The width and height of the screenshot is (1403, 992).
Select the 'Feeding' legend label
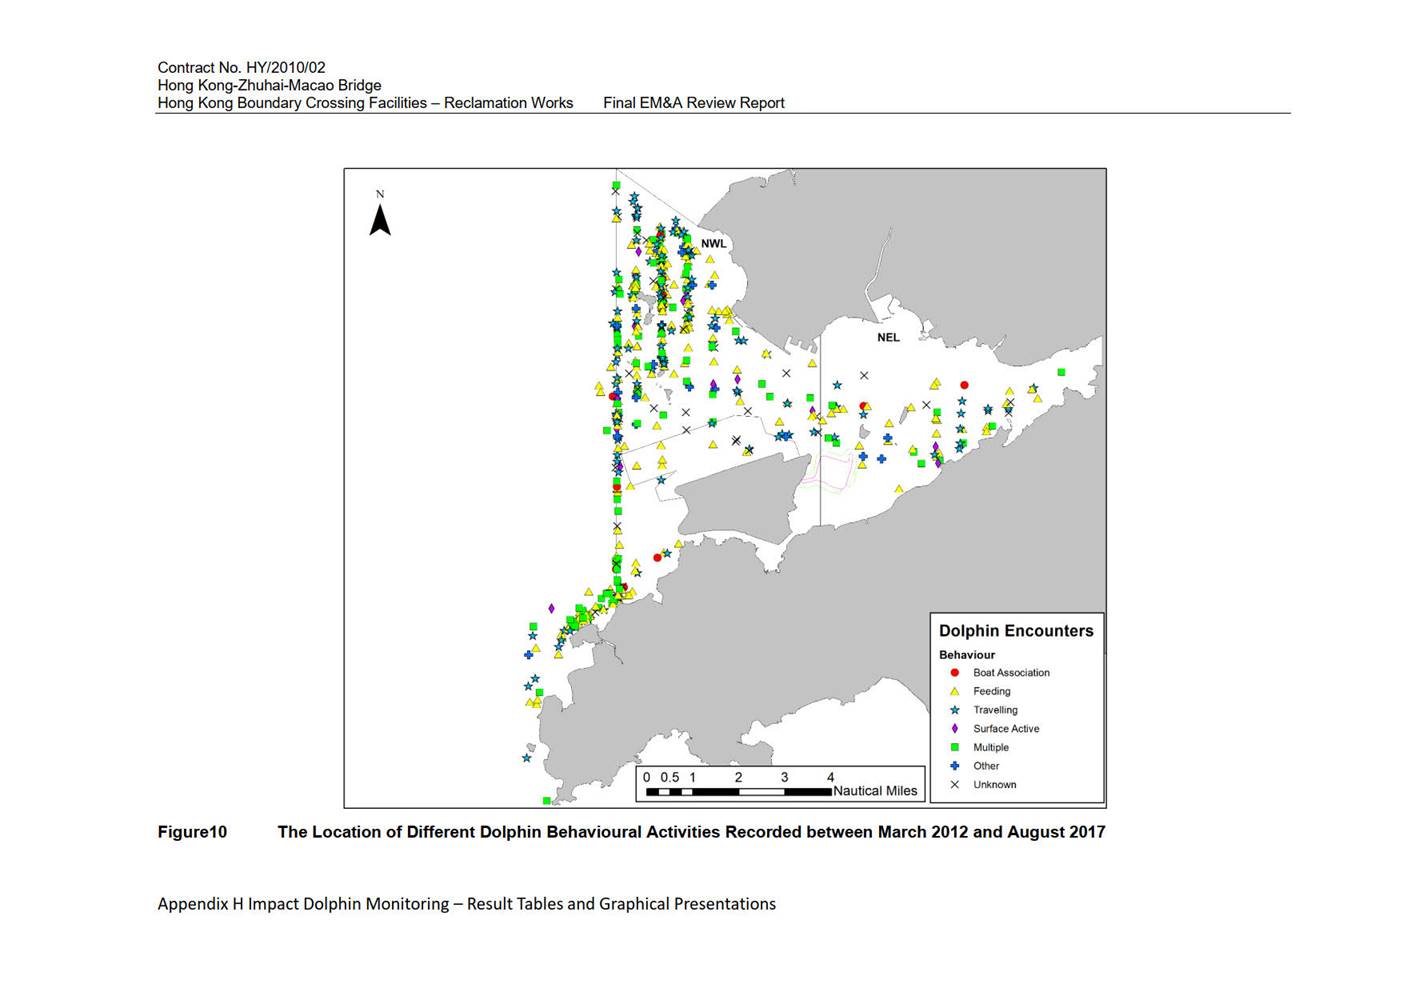coord(992,691)
